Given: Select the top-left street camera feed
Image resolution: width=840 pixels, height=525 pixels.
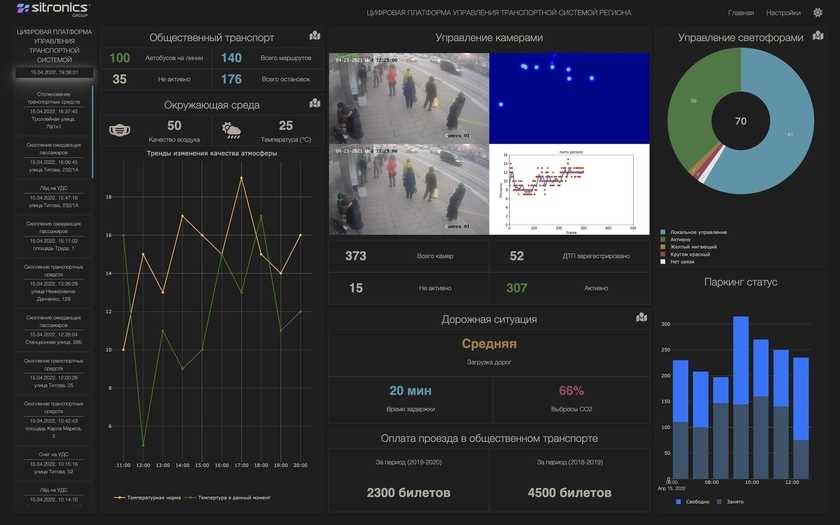Looking at the screenshot, I should coord(409,97).
